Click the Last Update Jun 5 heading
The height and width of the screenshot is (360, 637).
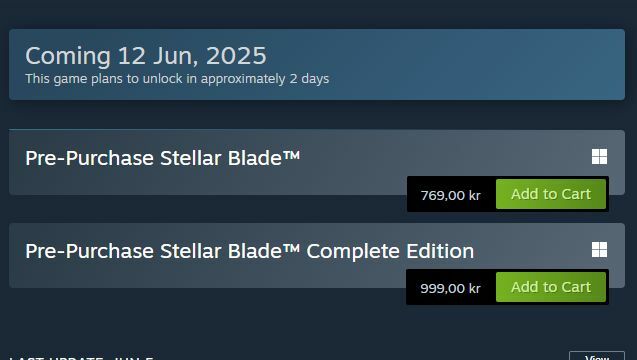coord(81,358)
